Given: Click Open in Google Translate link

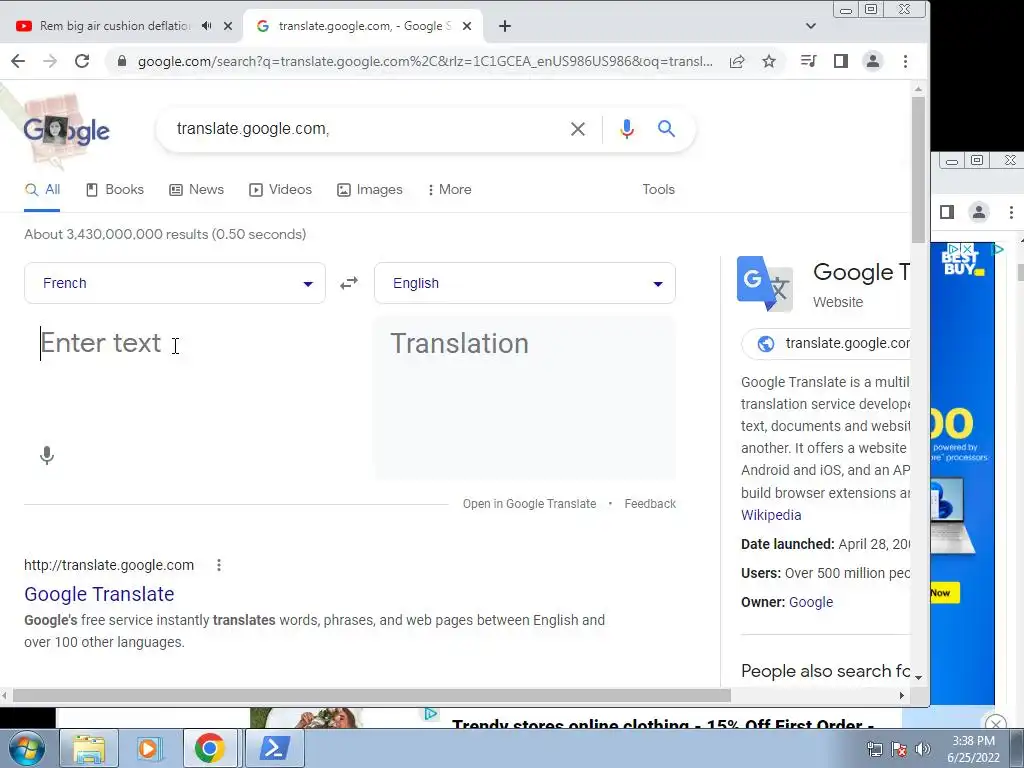Looking at the screenshot, I should [x=530, y=504].
